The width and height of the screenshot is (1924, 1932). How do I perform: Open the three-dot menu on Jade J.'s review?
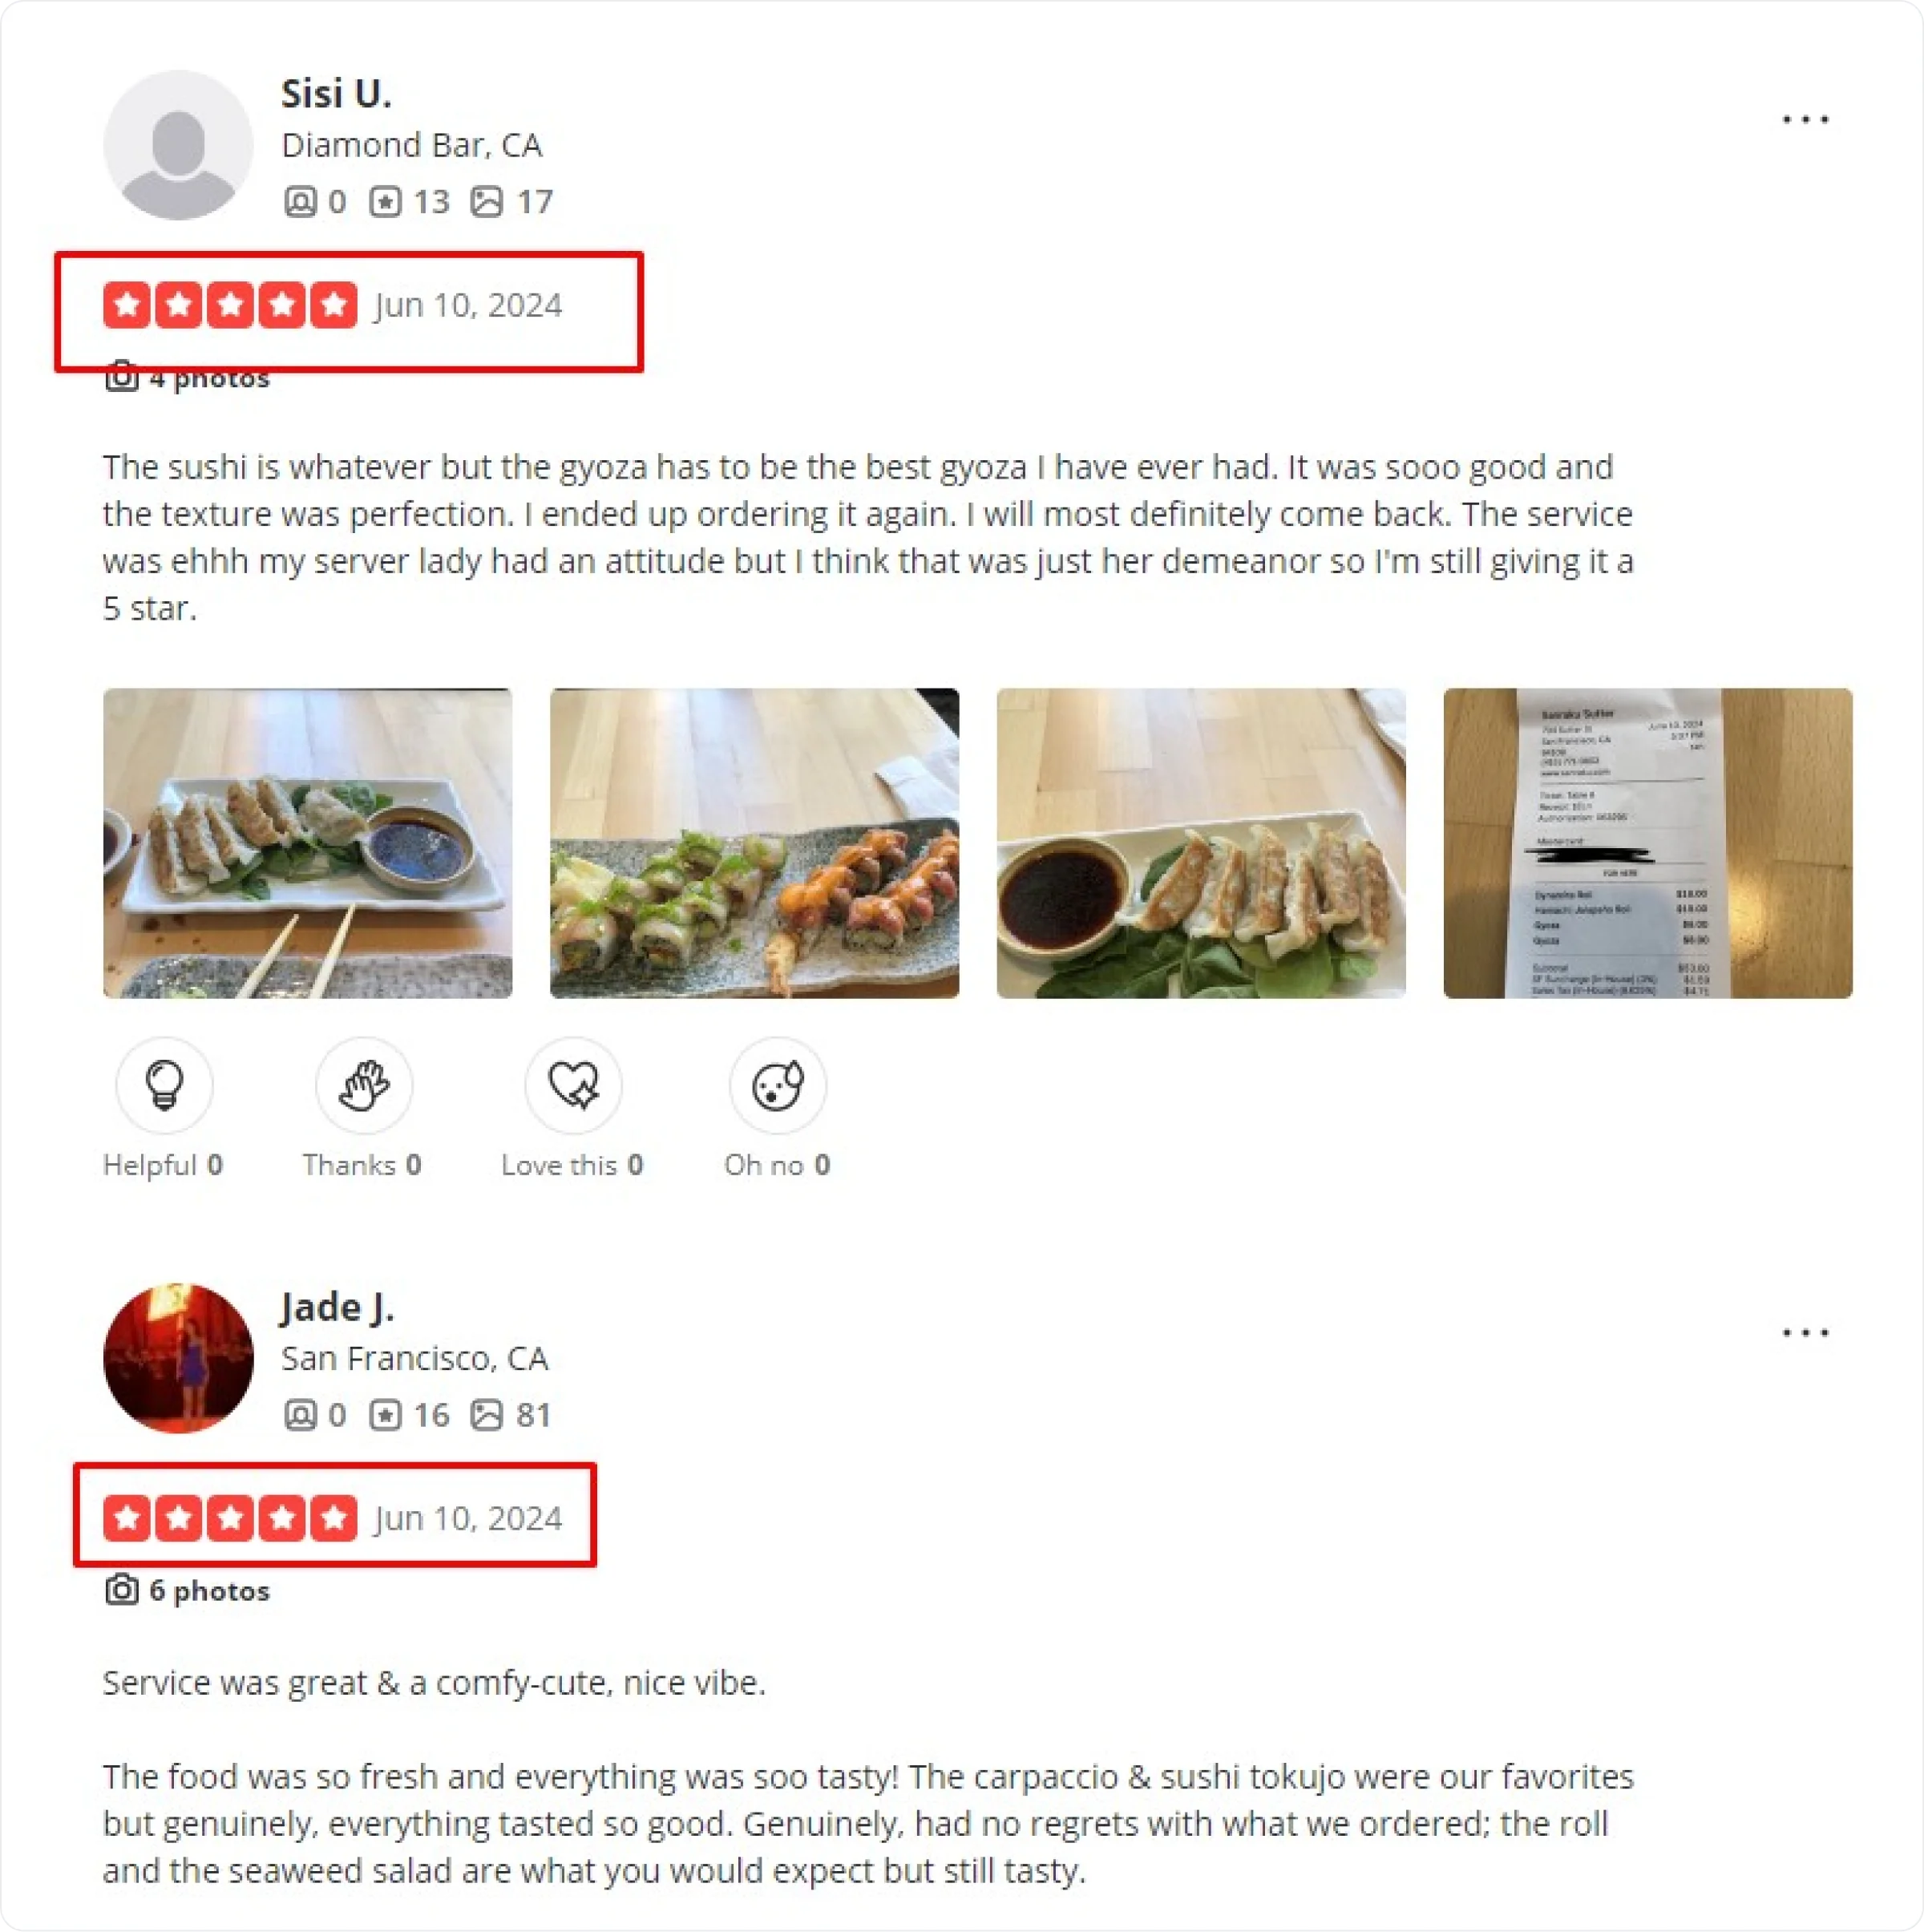coord(1805,1332)
